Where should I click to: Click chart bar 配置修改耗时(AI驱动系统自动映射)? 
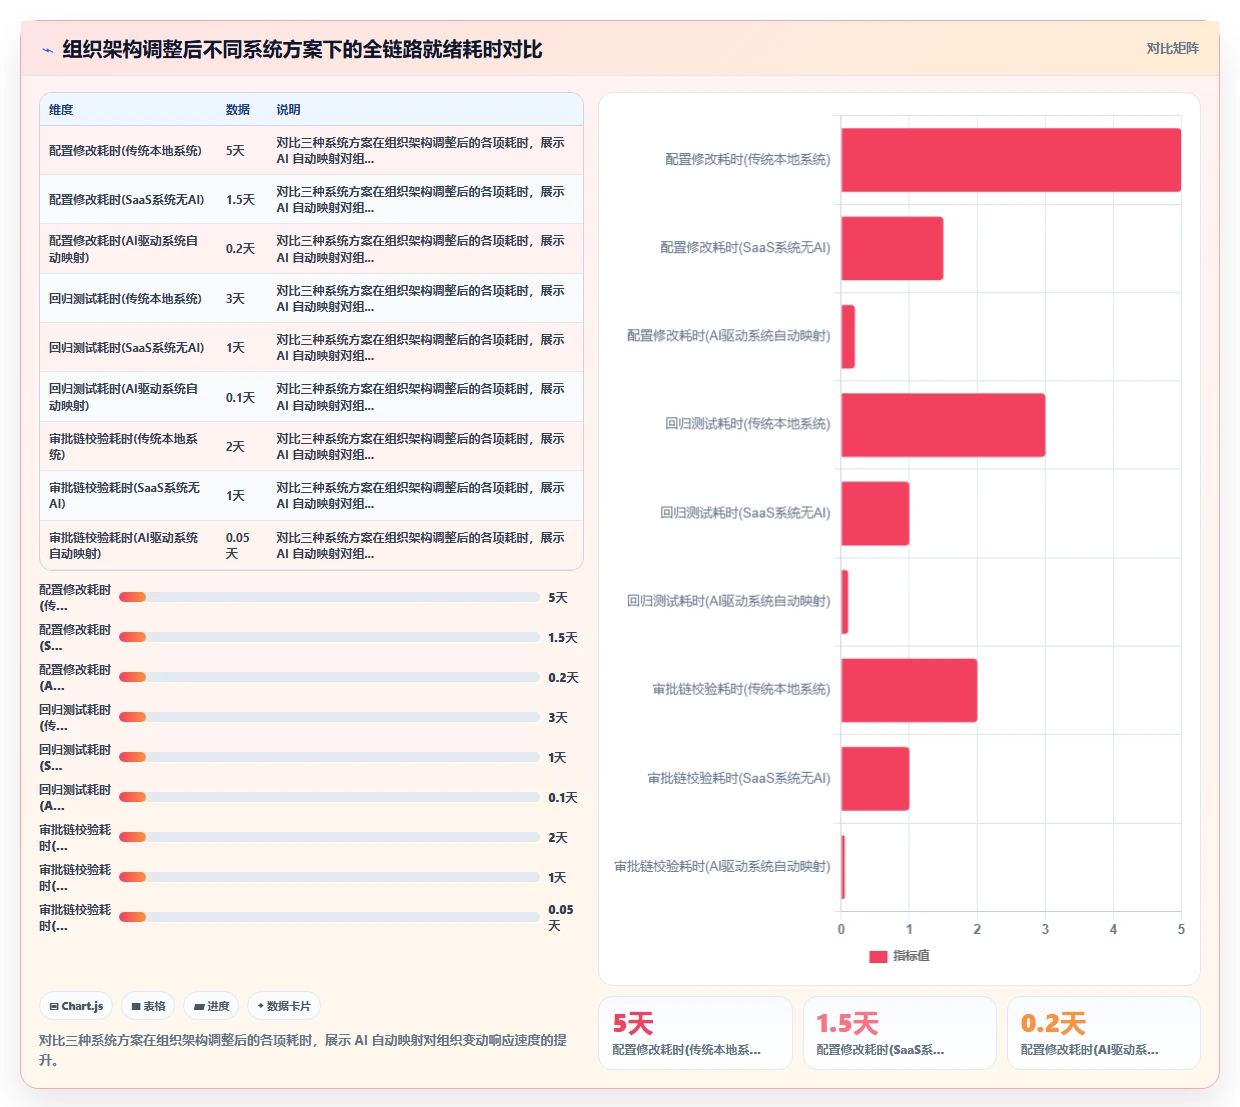(848, 337)
